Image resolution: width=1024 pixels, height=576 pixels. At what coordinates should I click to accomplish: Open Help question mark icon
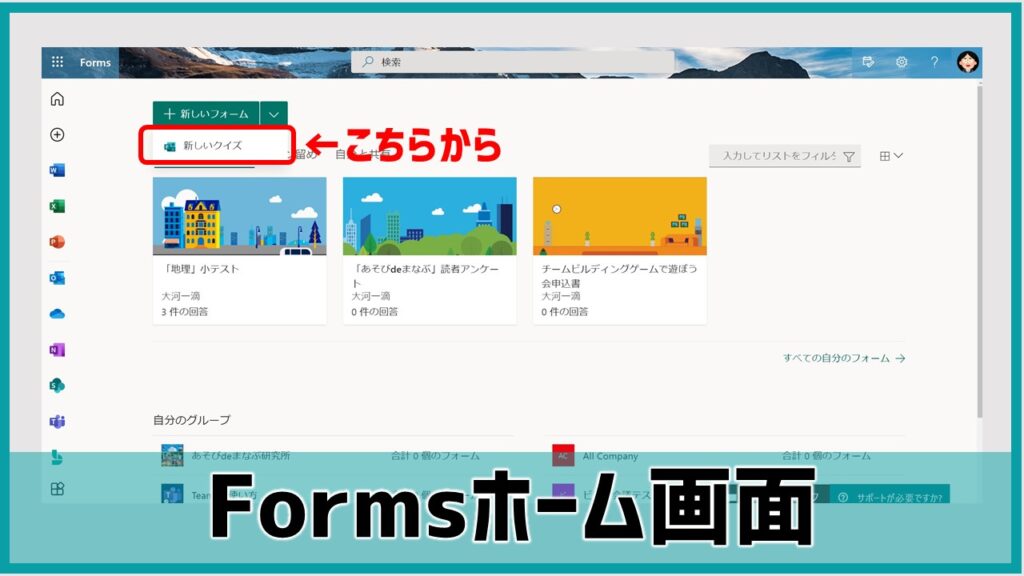[x=935, y=62]
